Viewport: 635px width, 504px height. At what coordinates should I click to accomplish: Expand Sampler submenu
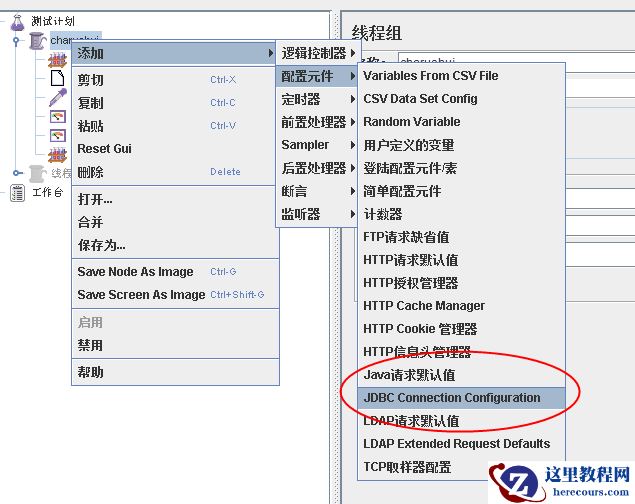(317, 145)
